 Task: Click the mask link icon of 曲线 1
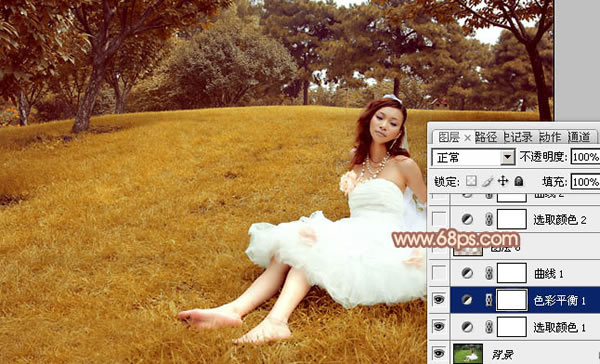pos(489,273)
